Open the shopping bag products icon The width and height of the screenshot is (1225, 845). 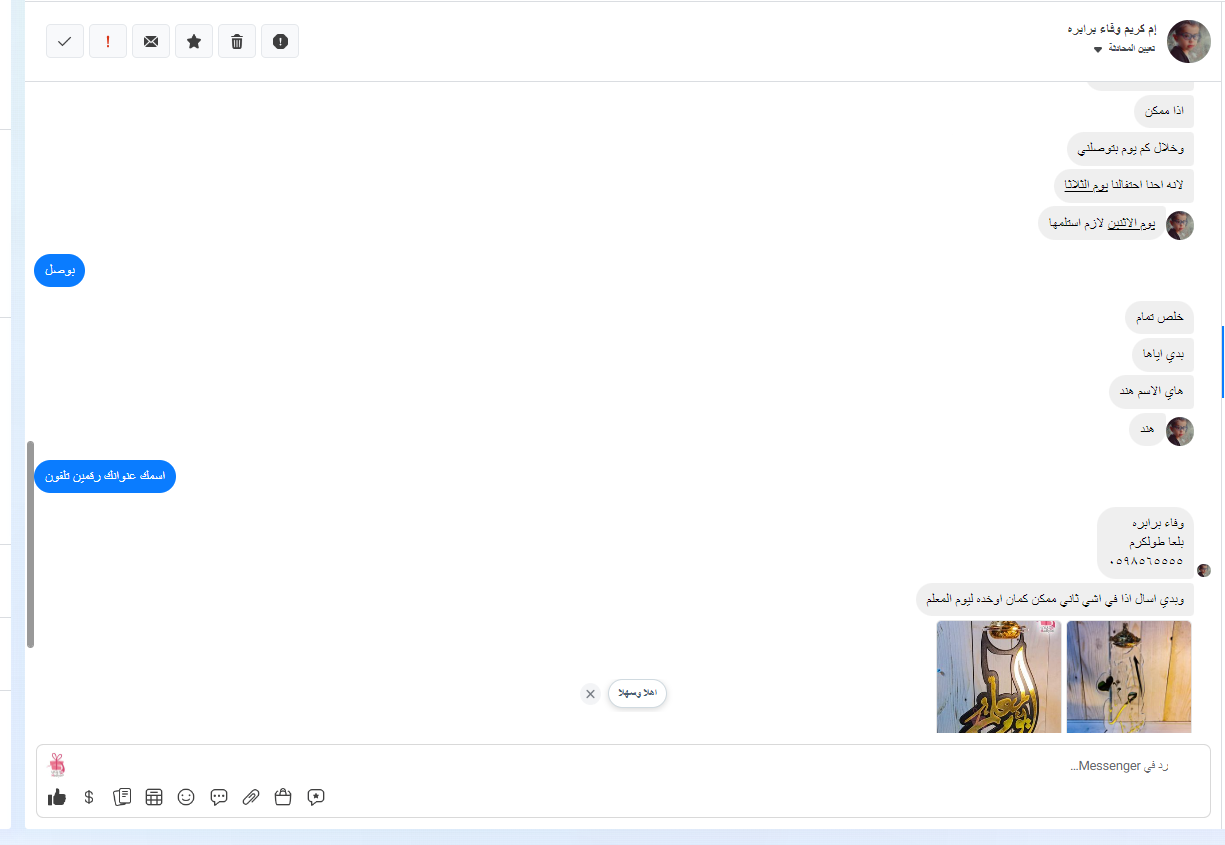[283, 797]
